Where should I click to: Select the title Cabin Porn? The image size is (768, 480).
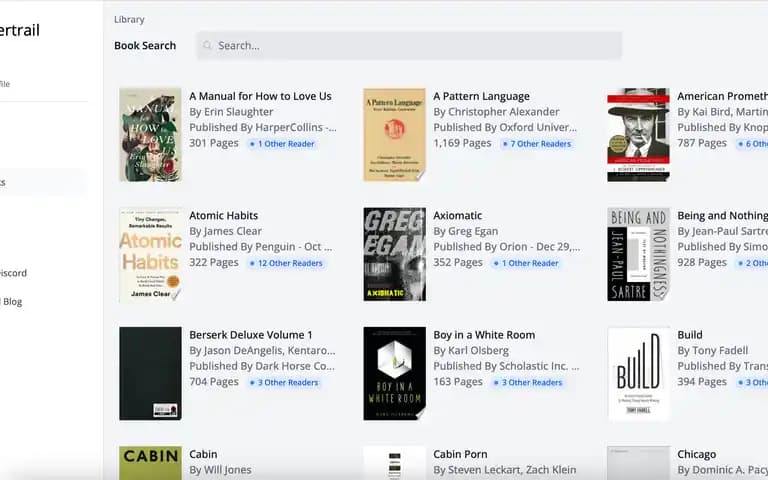(460, 455)
